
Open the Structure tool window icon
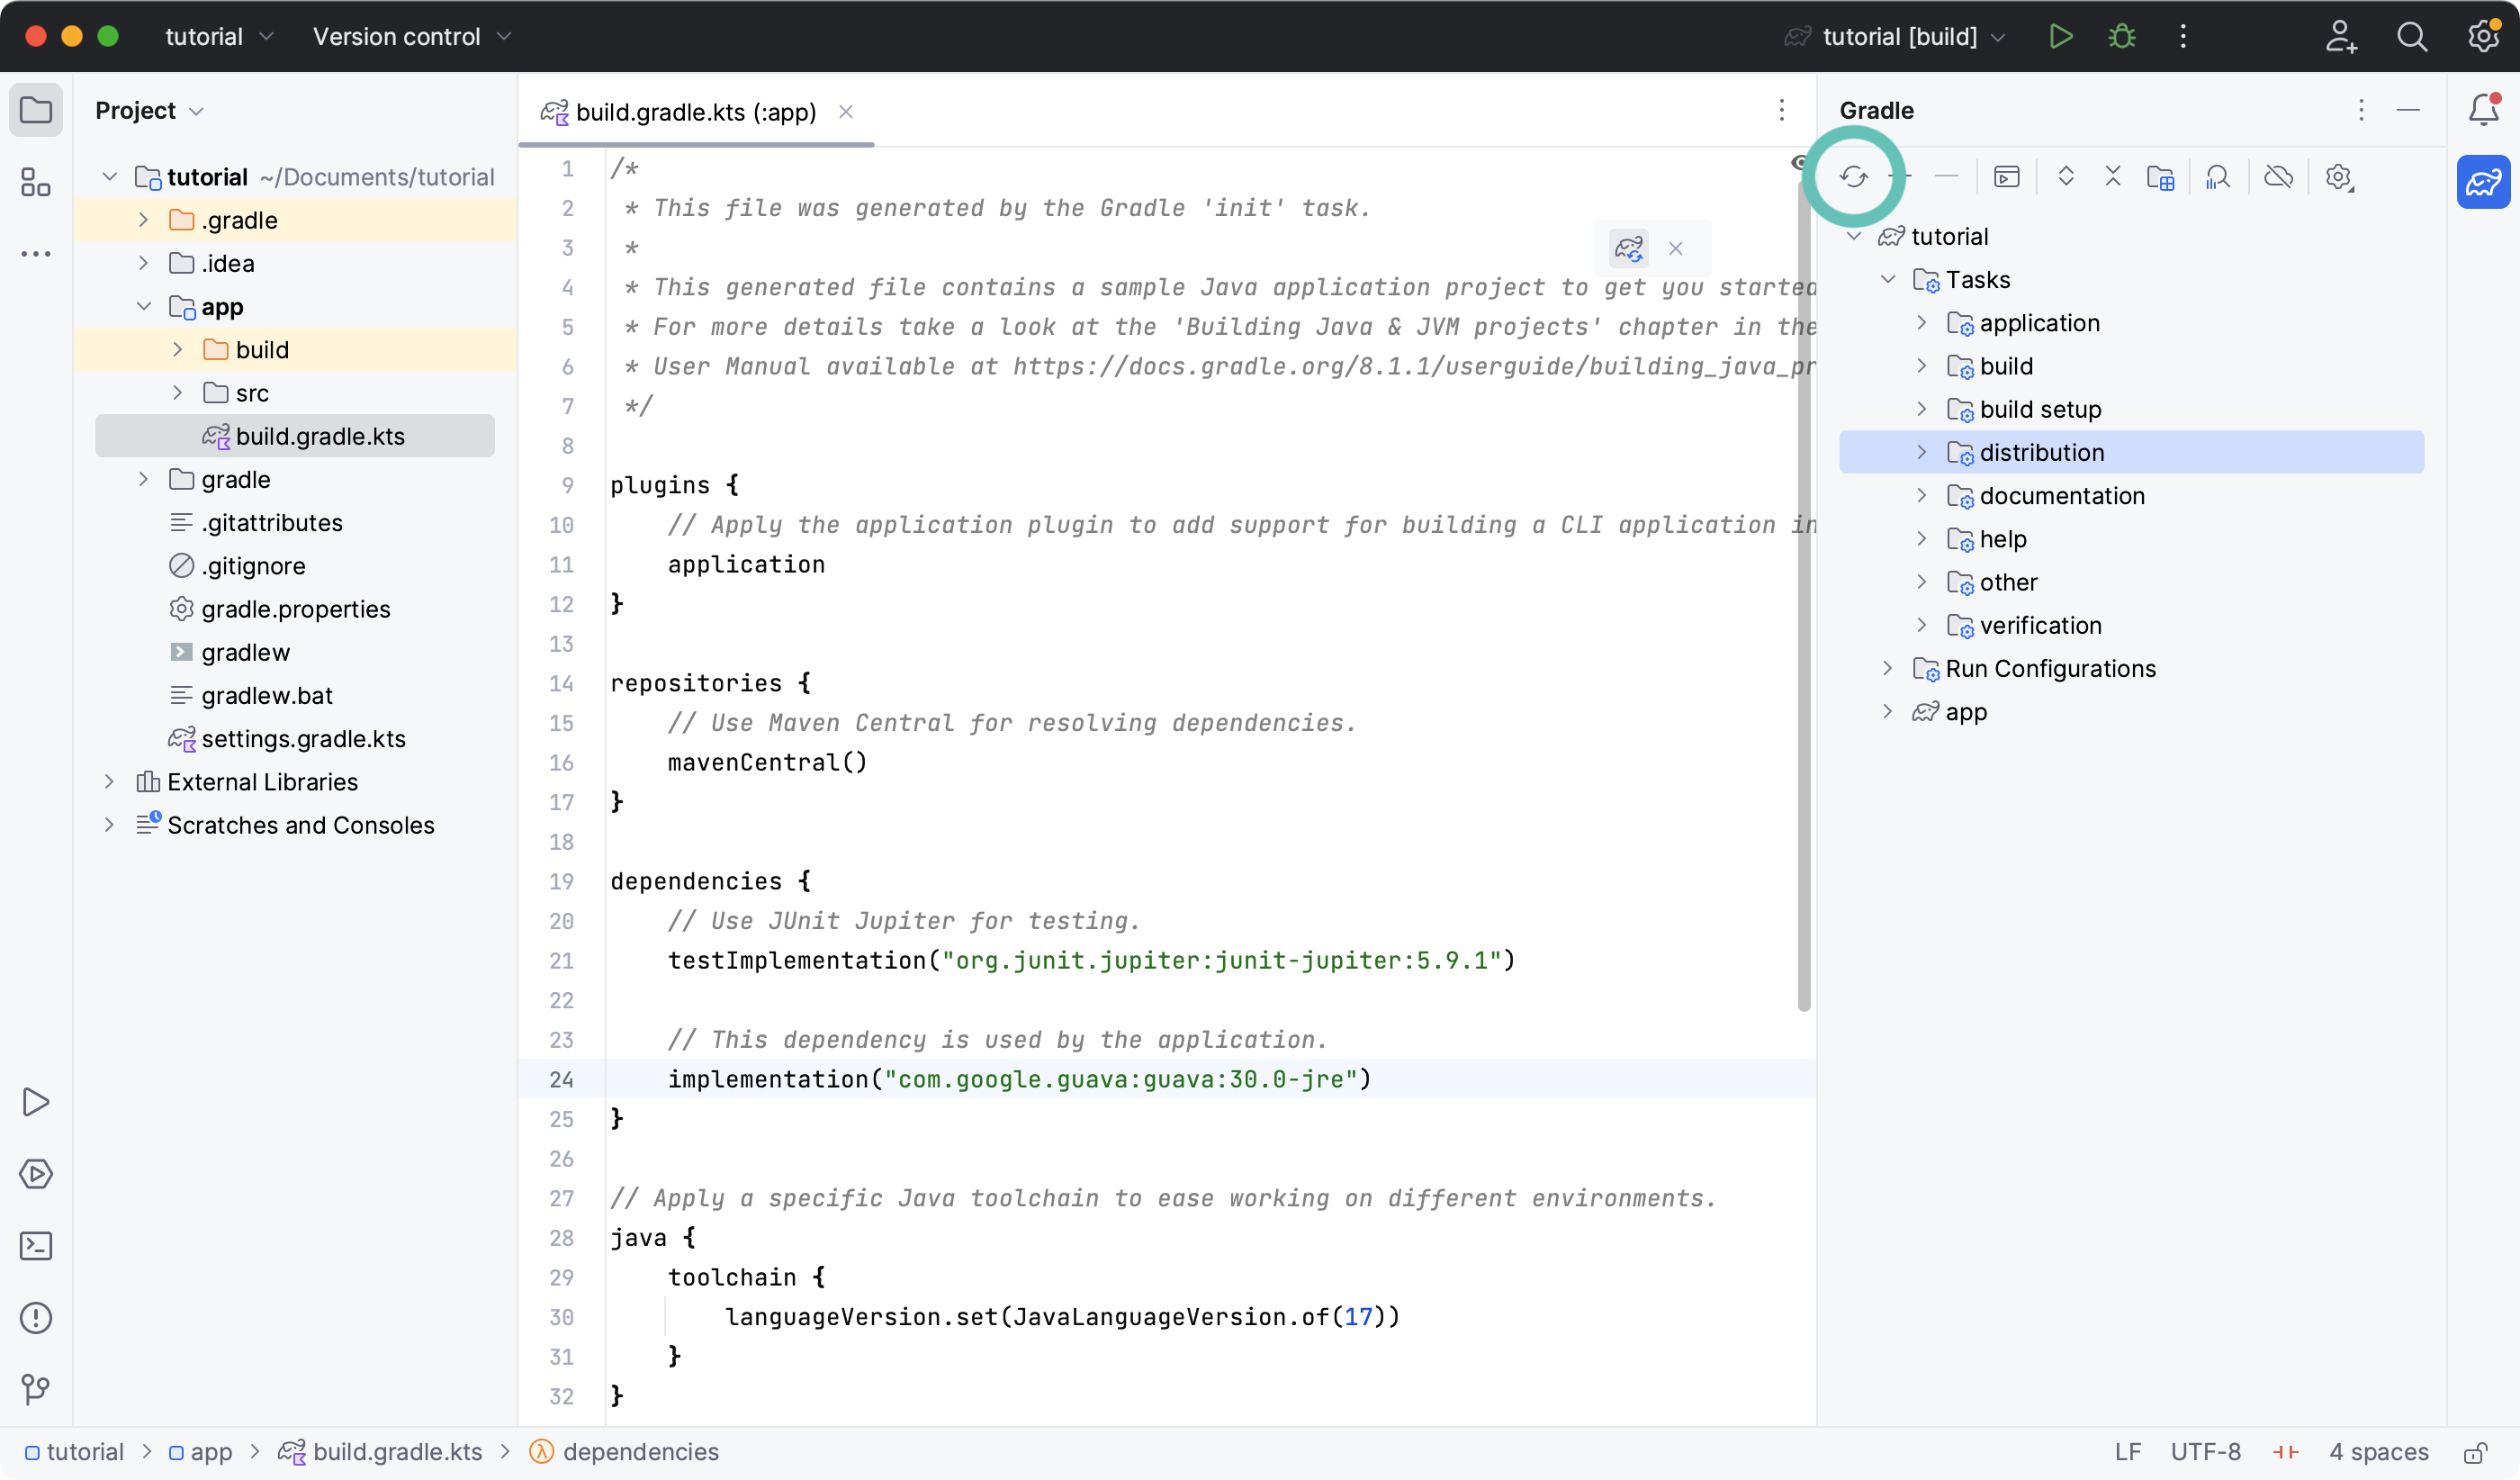(x=36, y=182)
